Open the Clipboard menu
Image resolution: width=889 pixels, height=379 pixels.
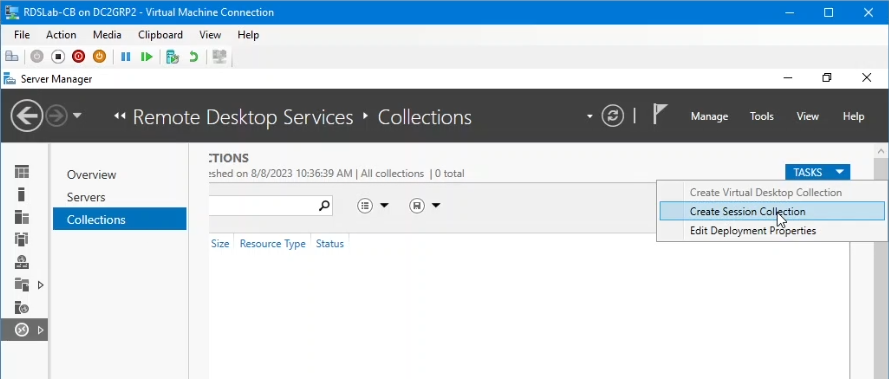coord(160,35)
